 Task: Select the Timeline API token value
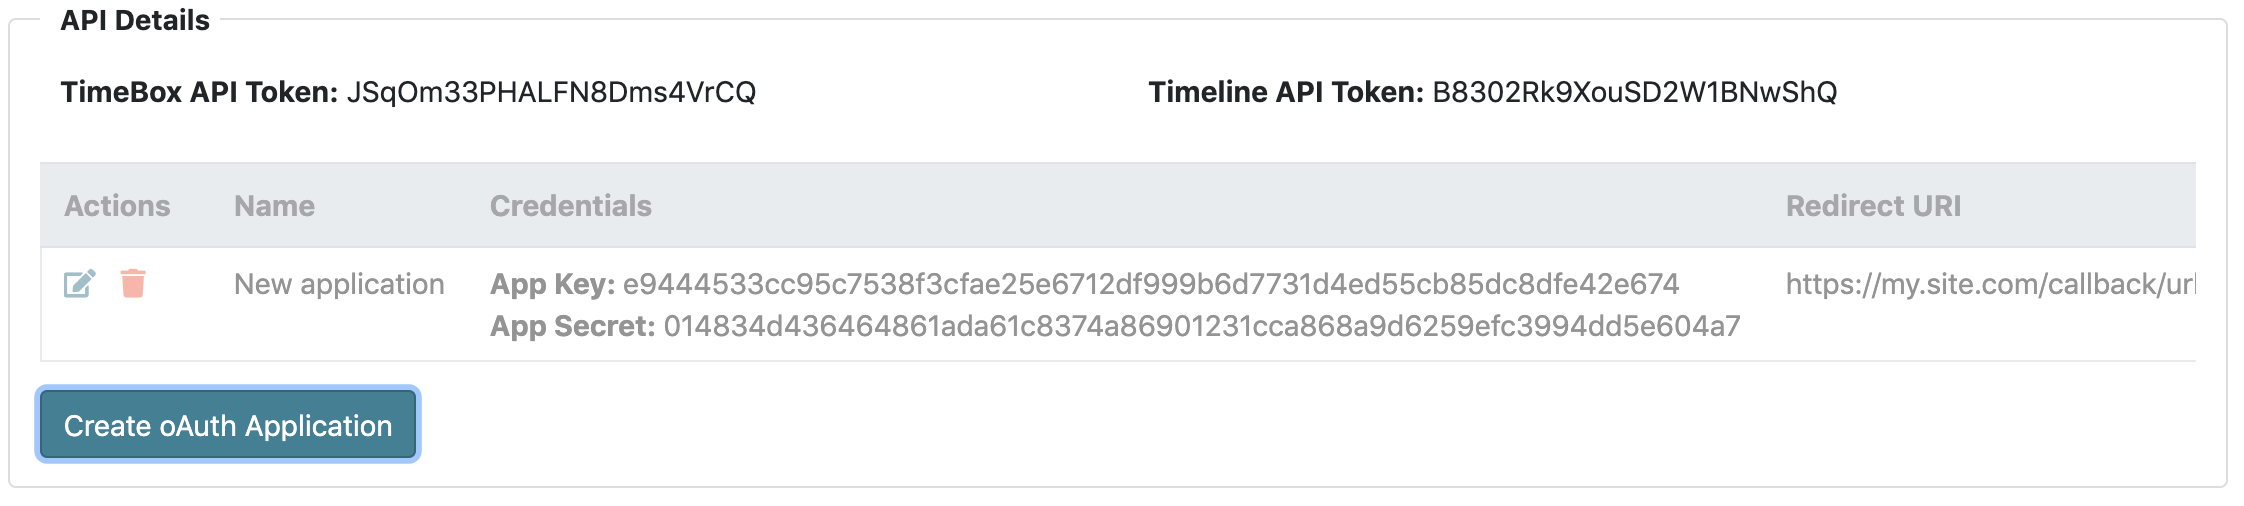click(x=1634, y=92)
